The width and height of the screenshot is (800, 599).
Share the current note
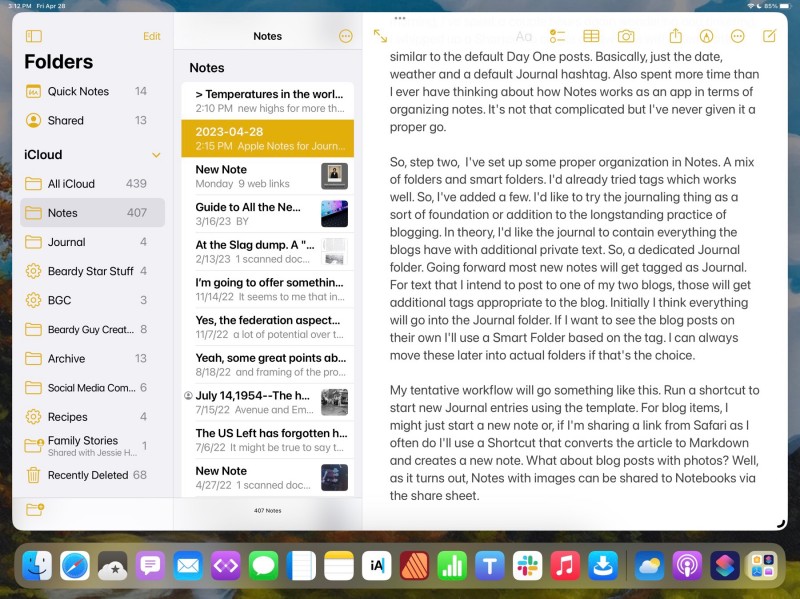point(675,35)
